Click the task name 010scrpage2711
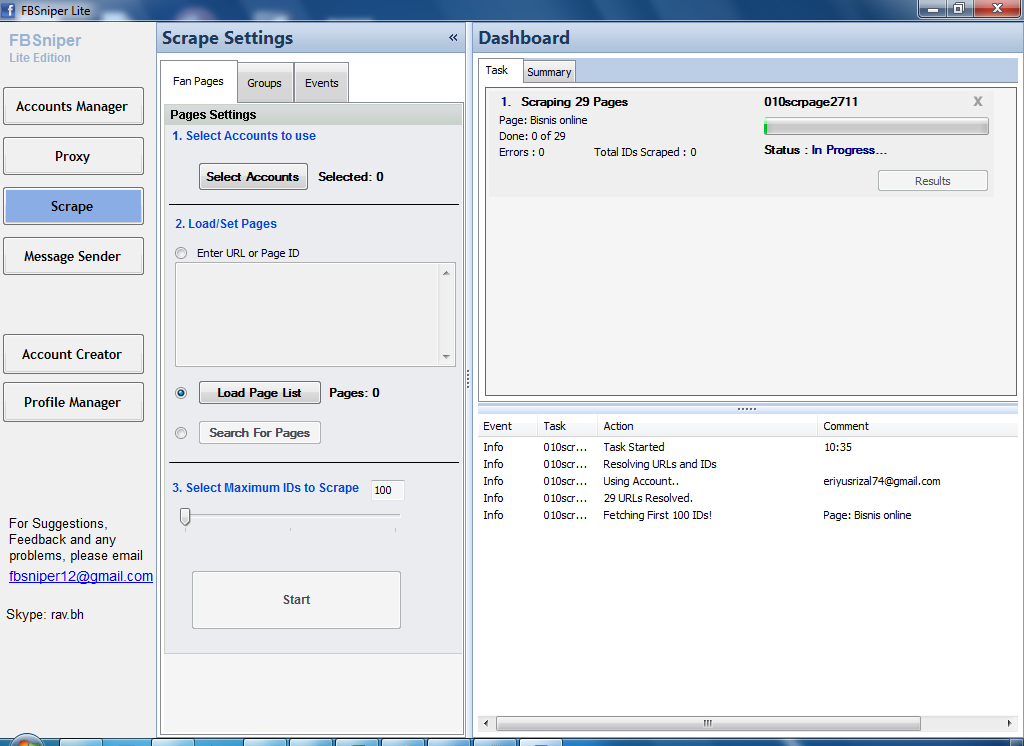 pyautogui.click(x=810, y=101)
